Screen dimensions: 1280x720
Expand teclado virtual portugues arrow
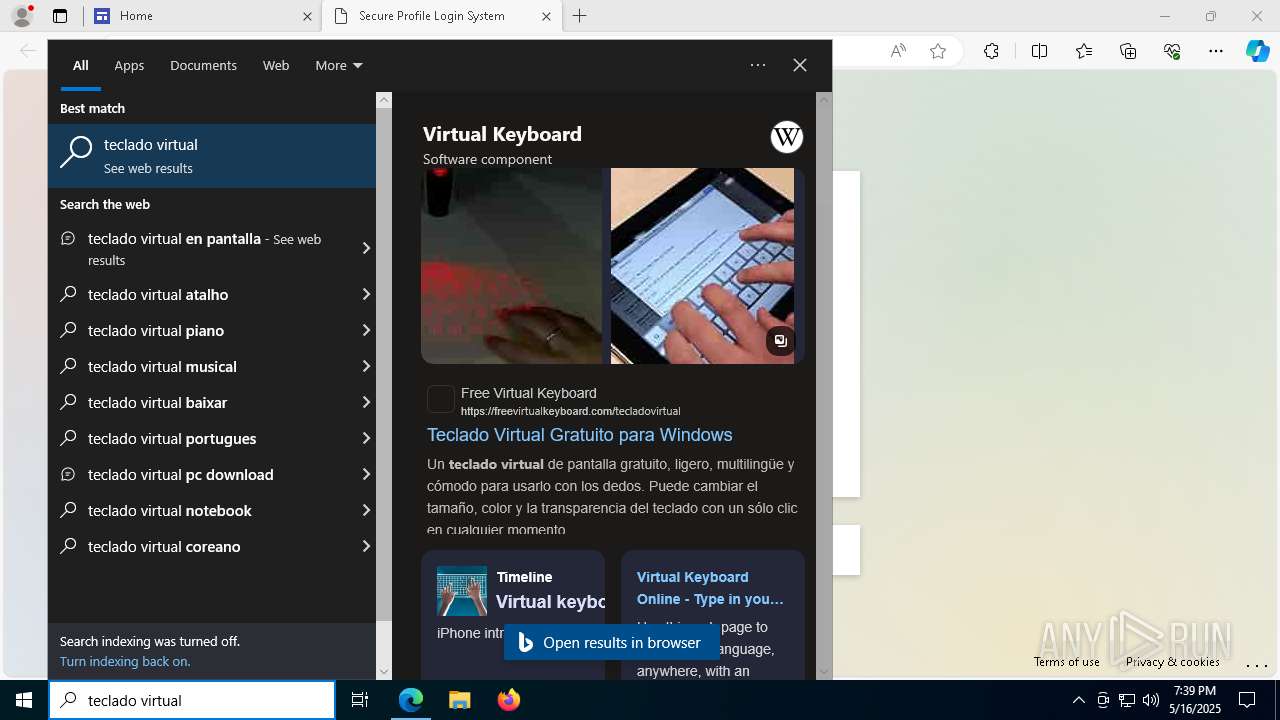tap(365, 438)
